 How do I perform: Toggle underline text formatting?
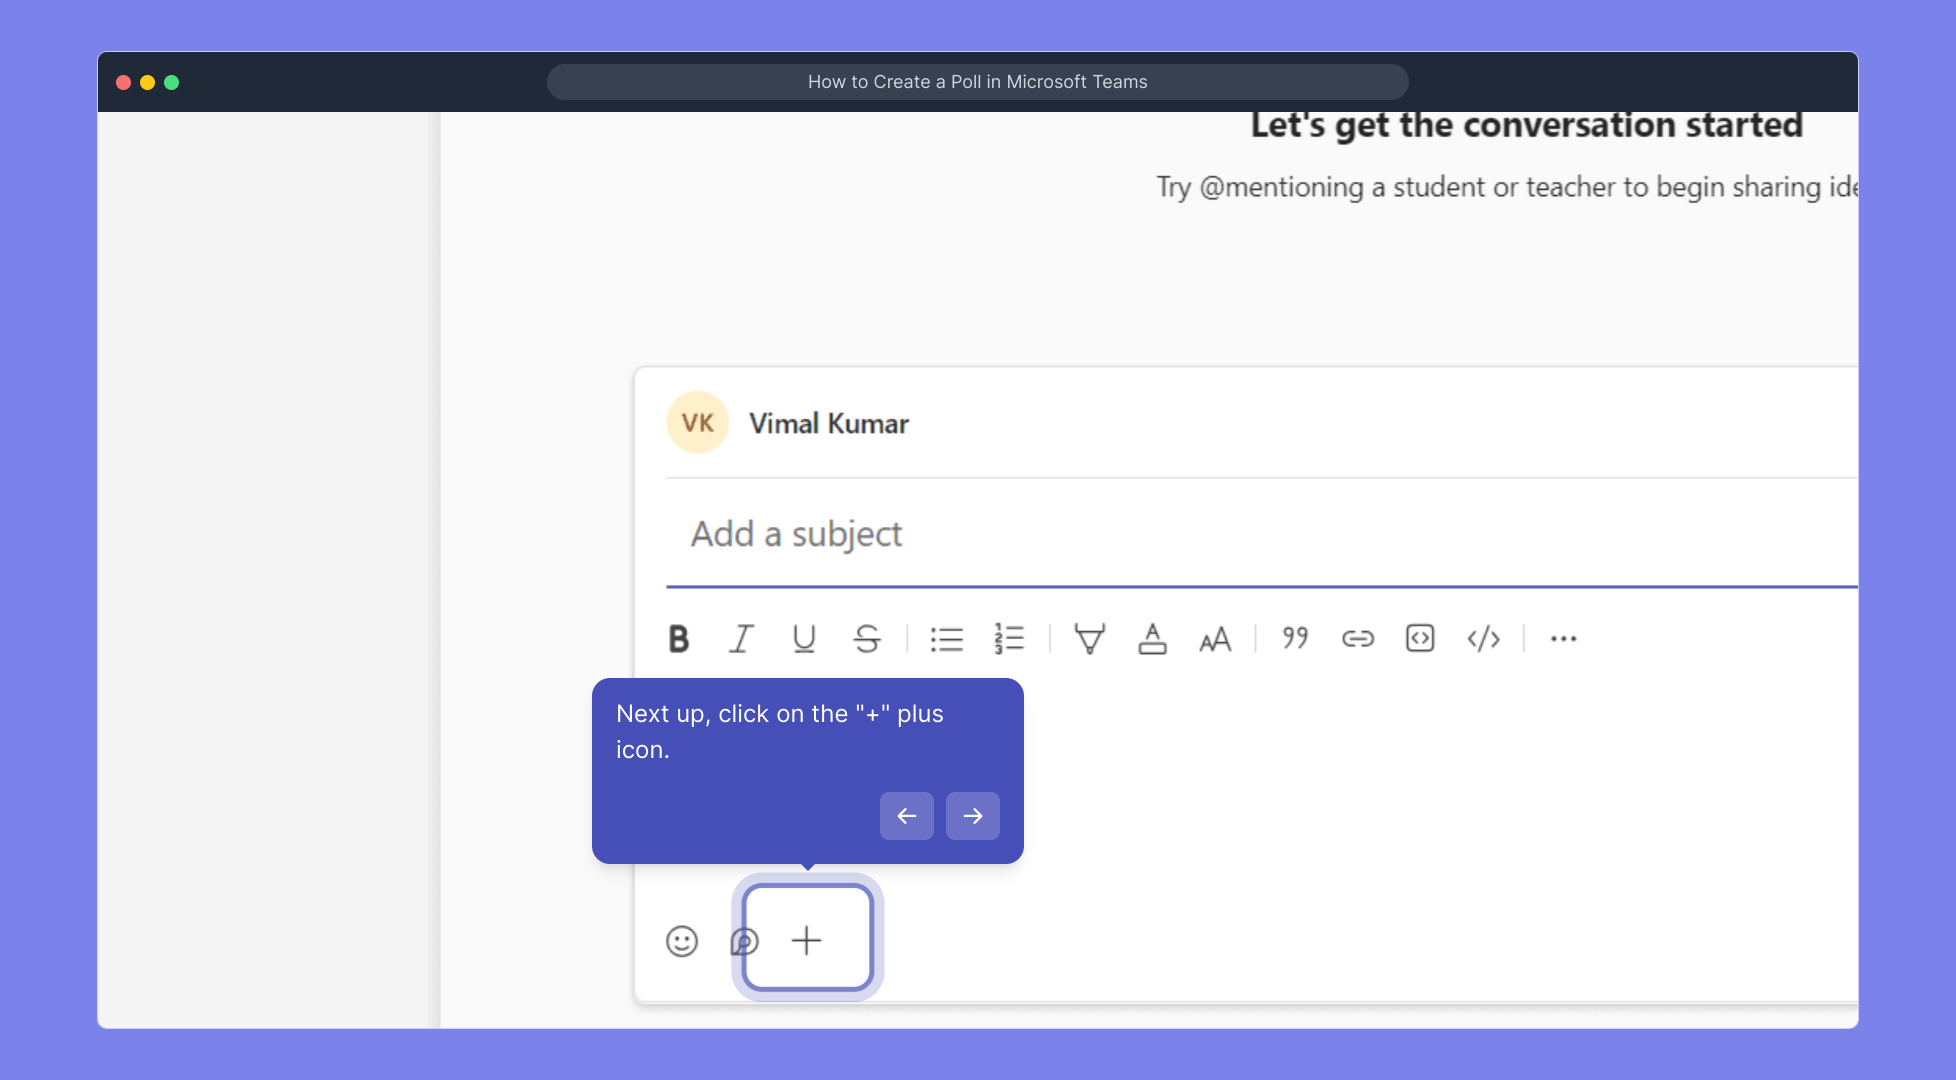coord(804,639)
